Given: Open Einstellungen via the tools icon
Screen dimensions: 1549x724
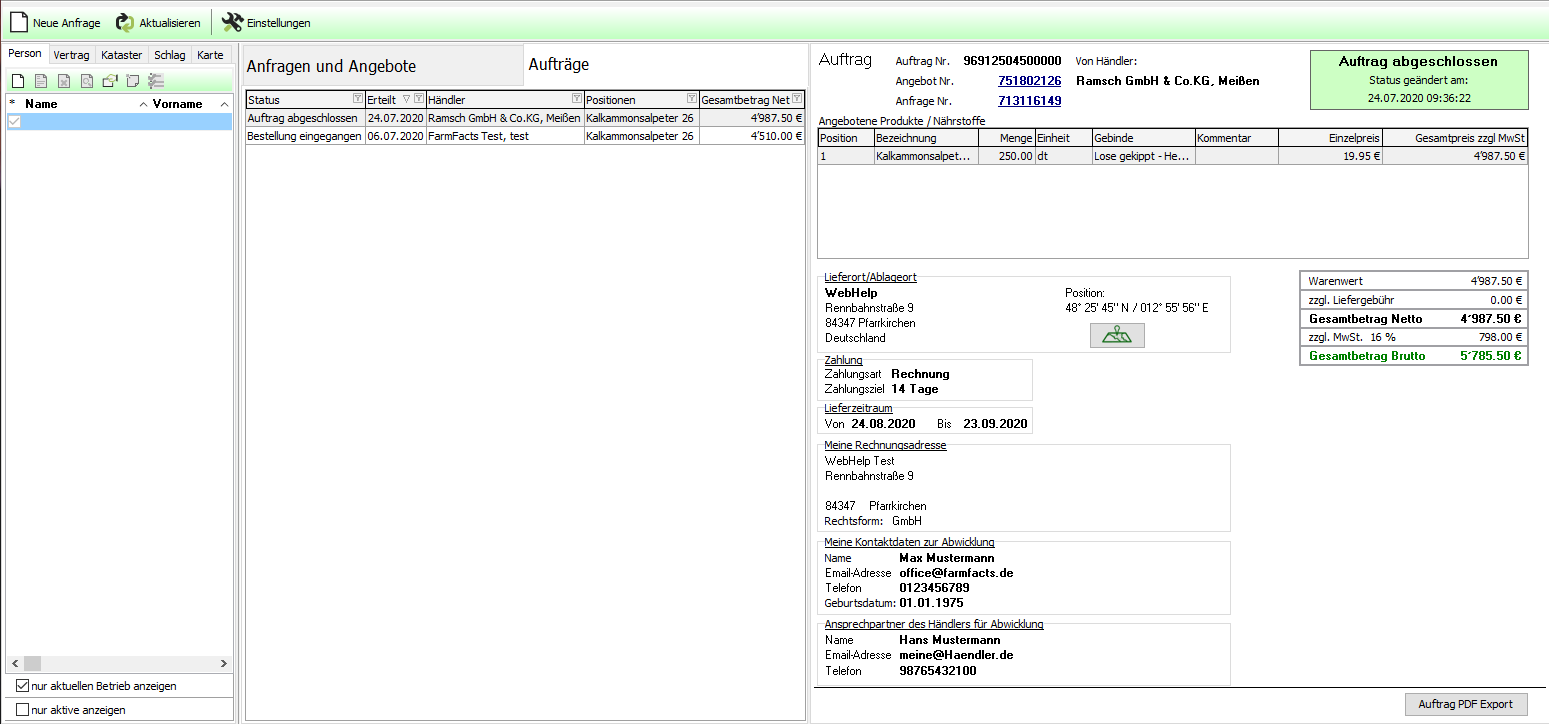Looking at the screenshot, I should (x=232, y=22).
